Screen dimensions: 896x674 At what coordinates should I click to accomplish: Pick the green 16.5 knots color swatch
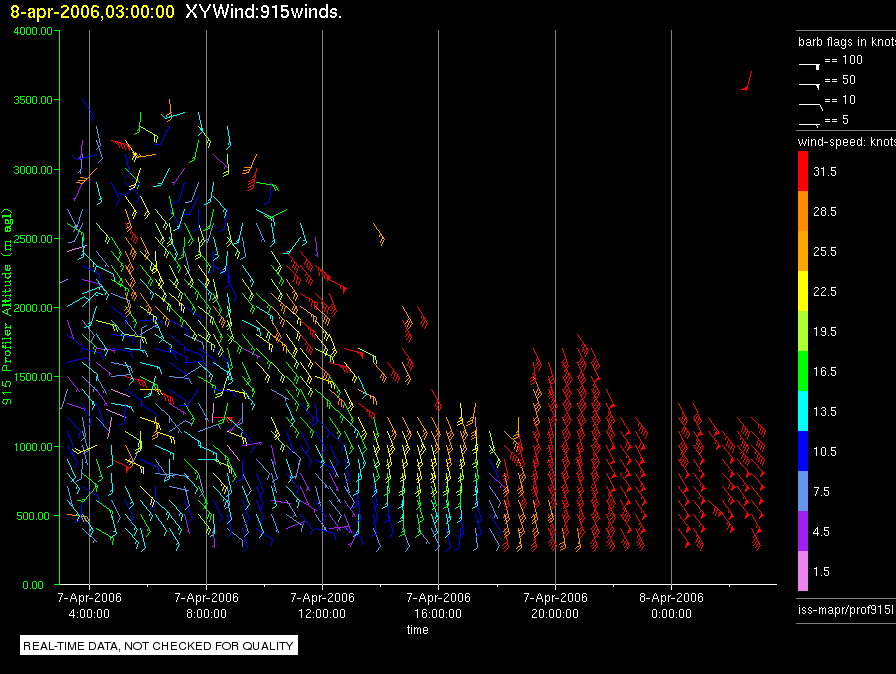(x=803, y=371)
